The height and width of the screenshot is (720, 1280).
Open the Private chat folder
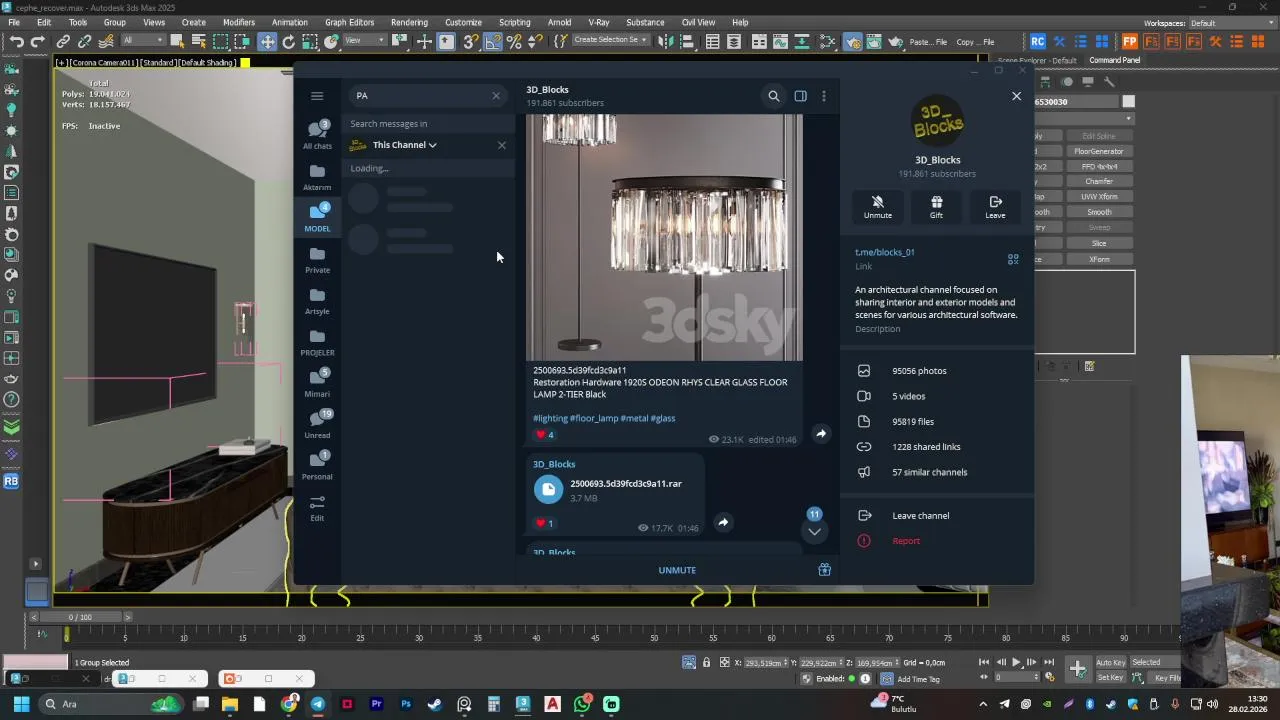pyautogui.click(x=317, y=260)
